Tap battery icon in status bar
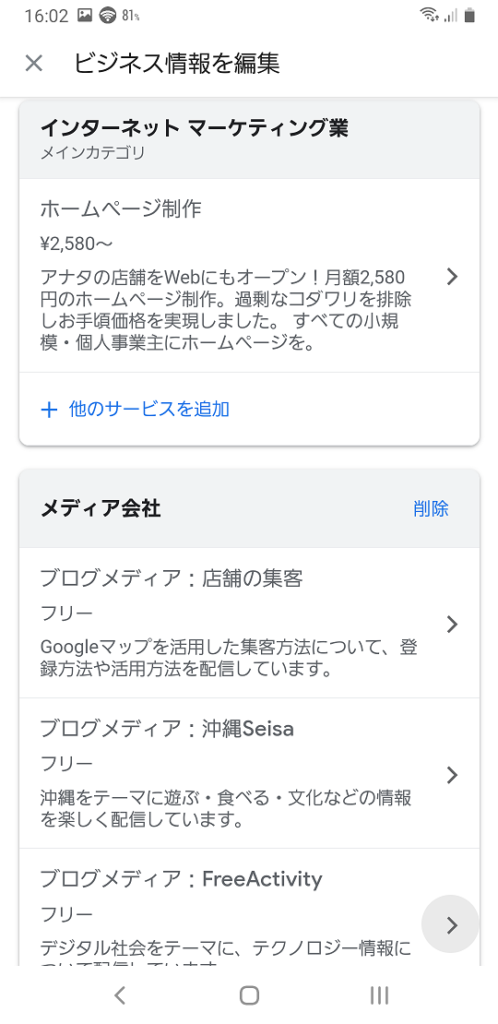Image resolution: width=498 pixels, height=1024 pixels. pyautogui.click(x=469, y=15)
